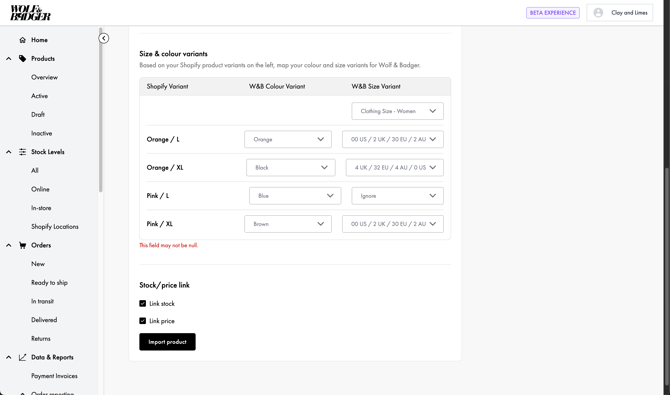Click the Products tag icon
This screenshot has width=670, height=395.
point(23,59)
